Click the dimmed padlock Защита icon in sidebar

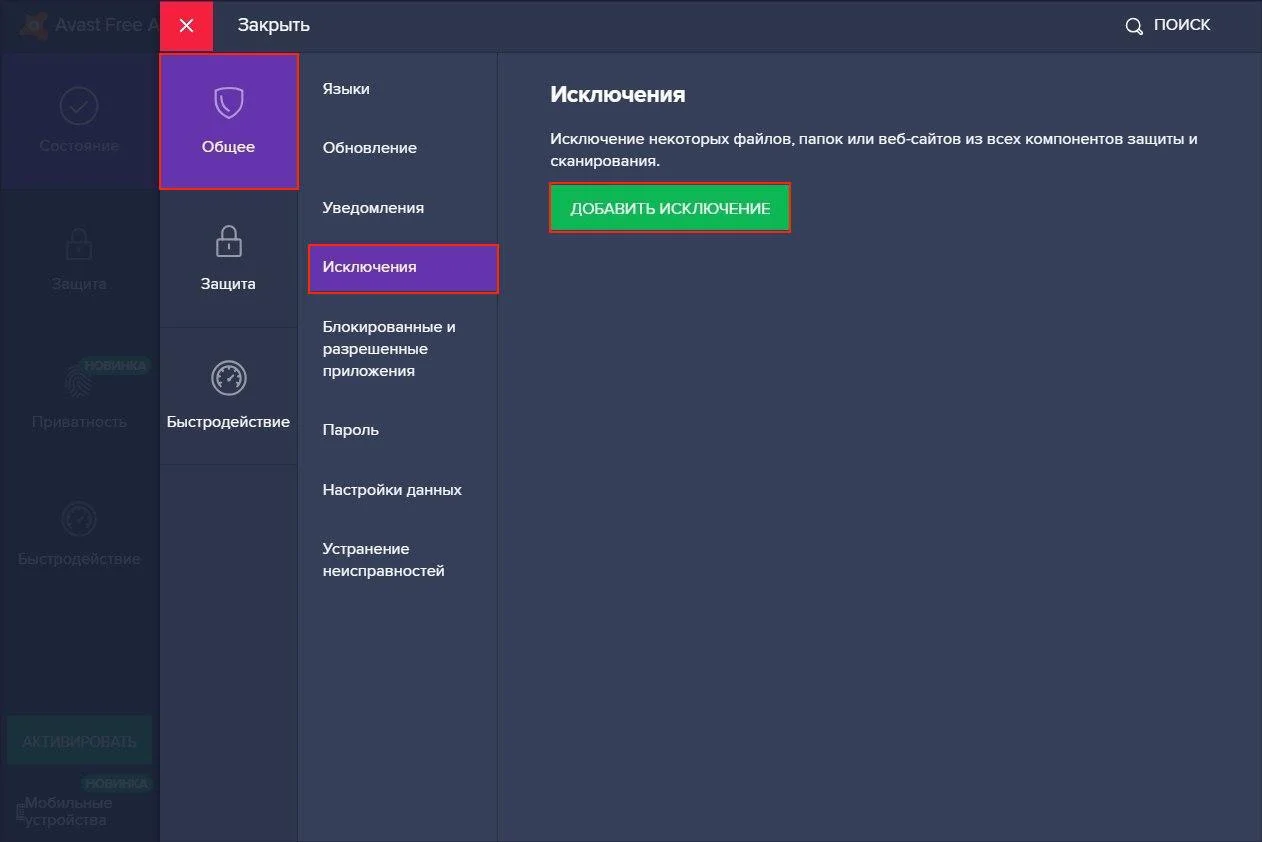(x=79, y=243)
